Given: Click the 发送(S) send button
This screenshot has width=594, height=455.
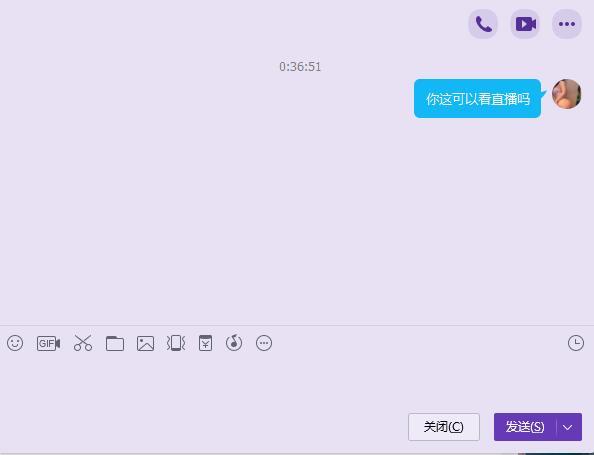Looking at the screenshot, I should (x=525, y=427).
